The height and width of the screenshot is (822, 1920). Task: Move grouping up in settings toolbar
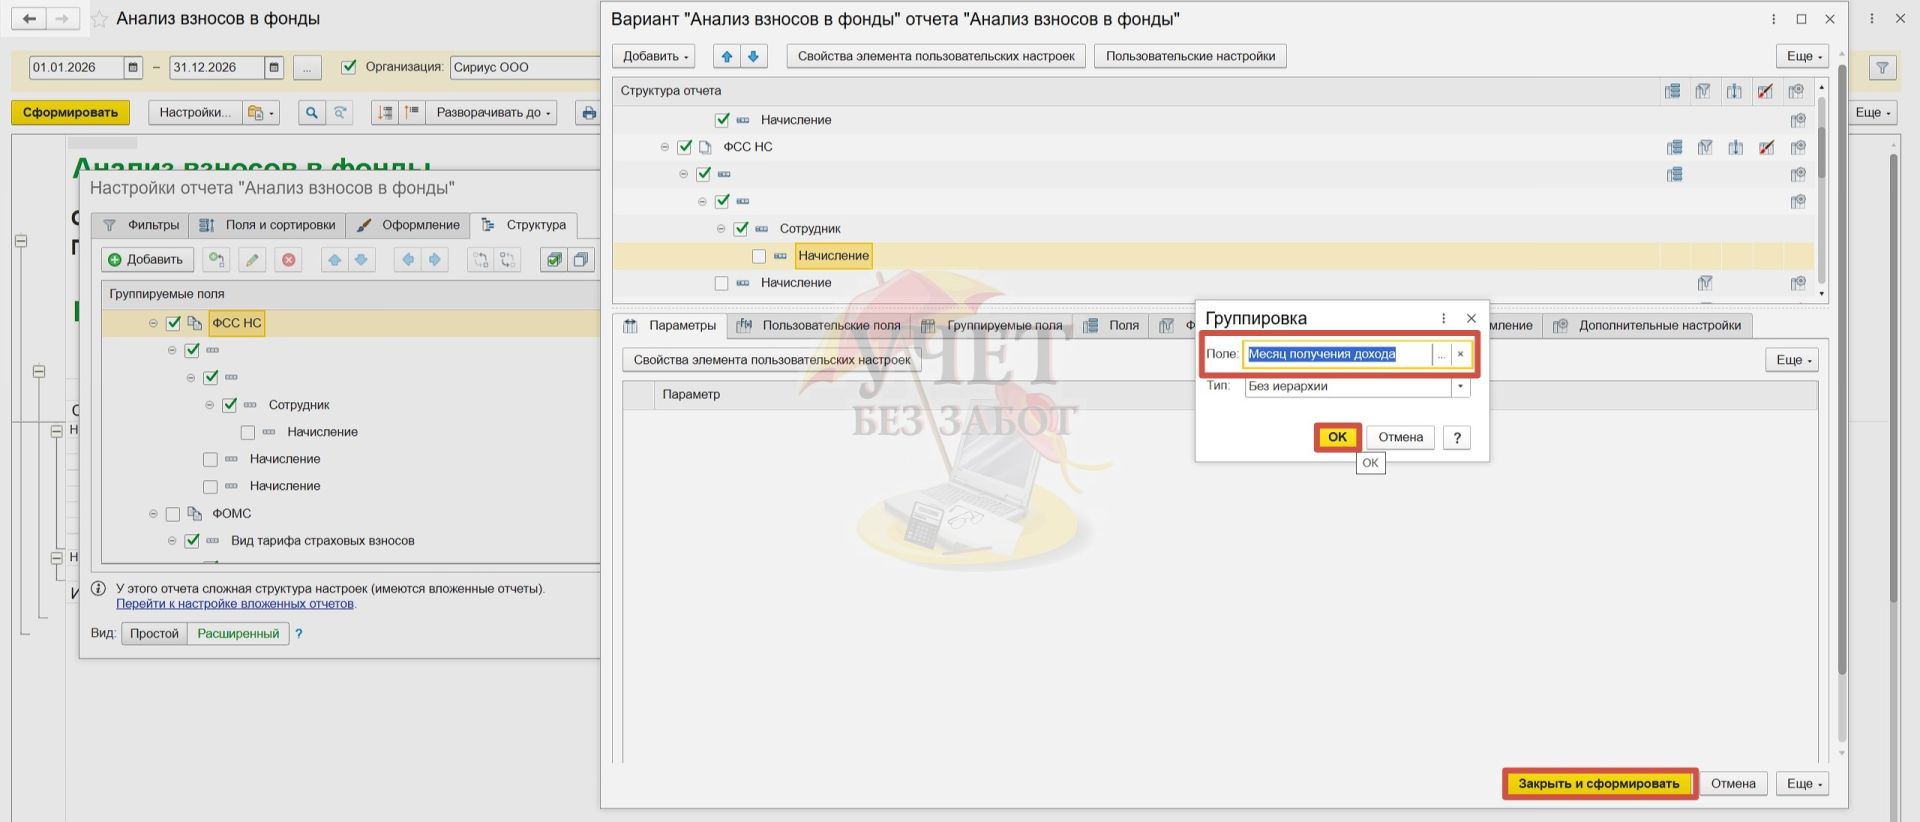334,260
